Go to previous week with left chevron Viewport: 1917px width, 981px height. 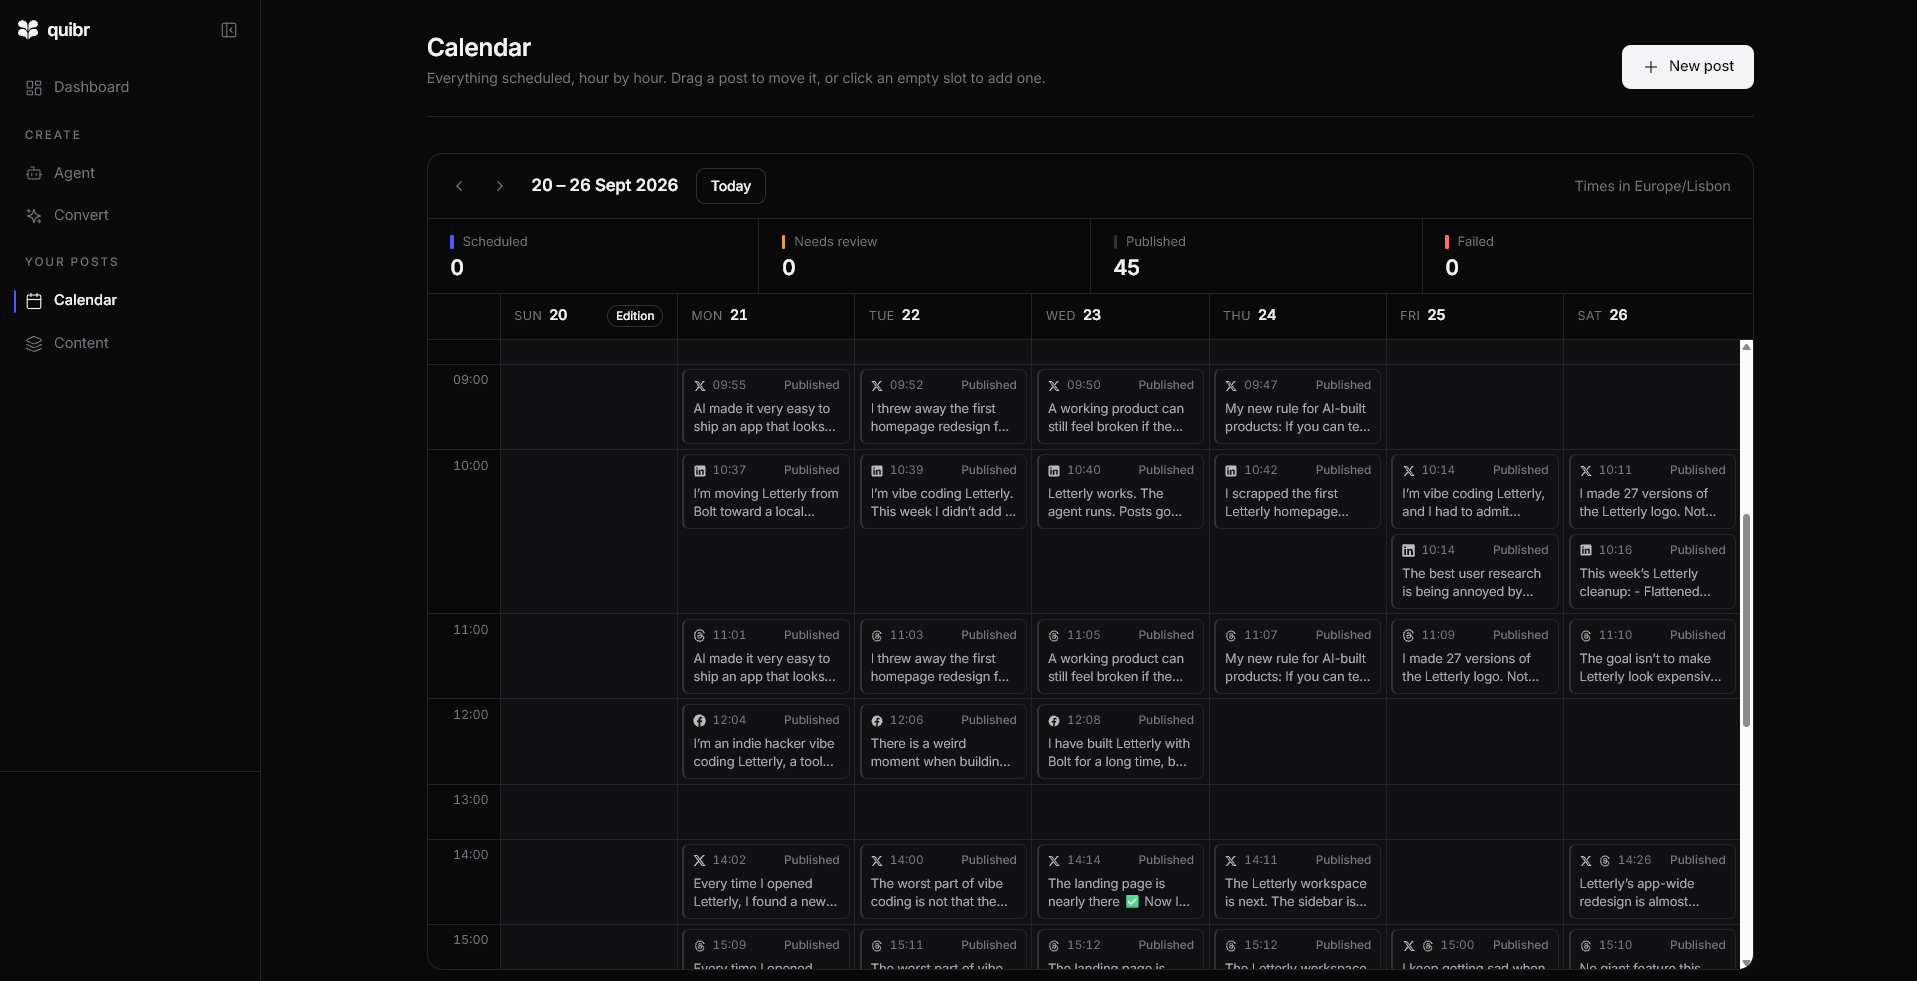coord(459,186)
